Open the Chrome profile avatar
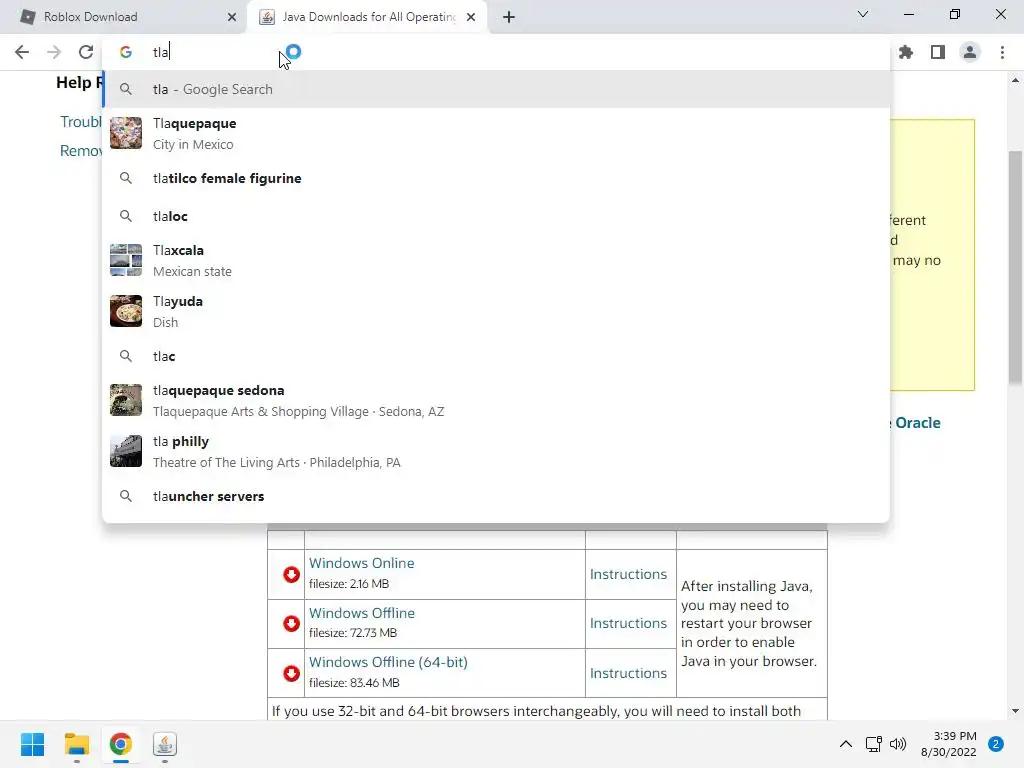 click(970, 52)
